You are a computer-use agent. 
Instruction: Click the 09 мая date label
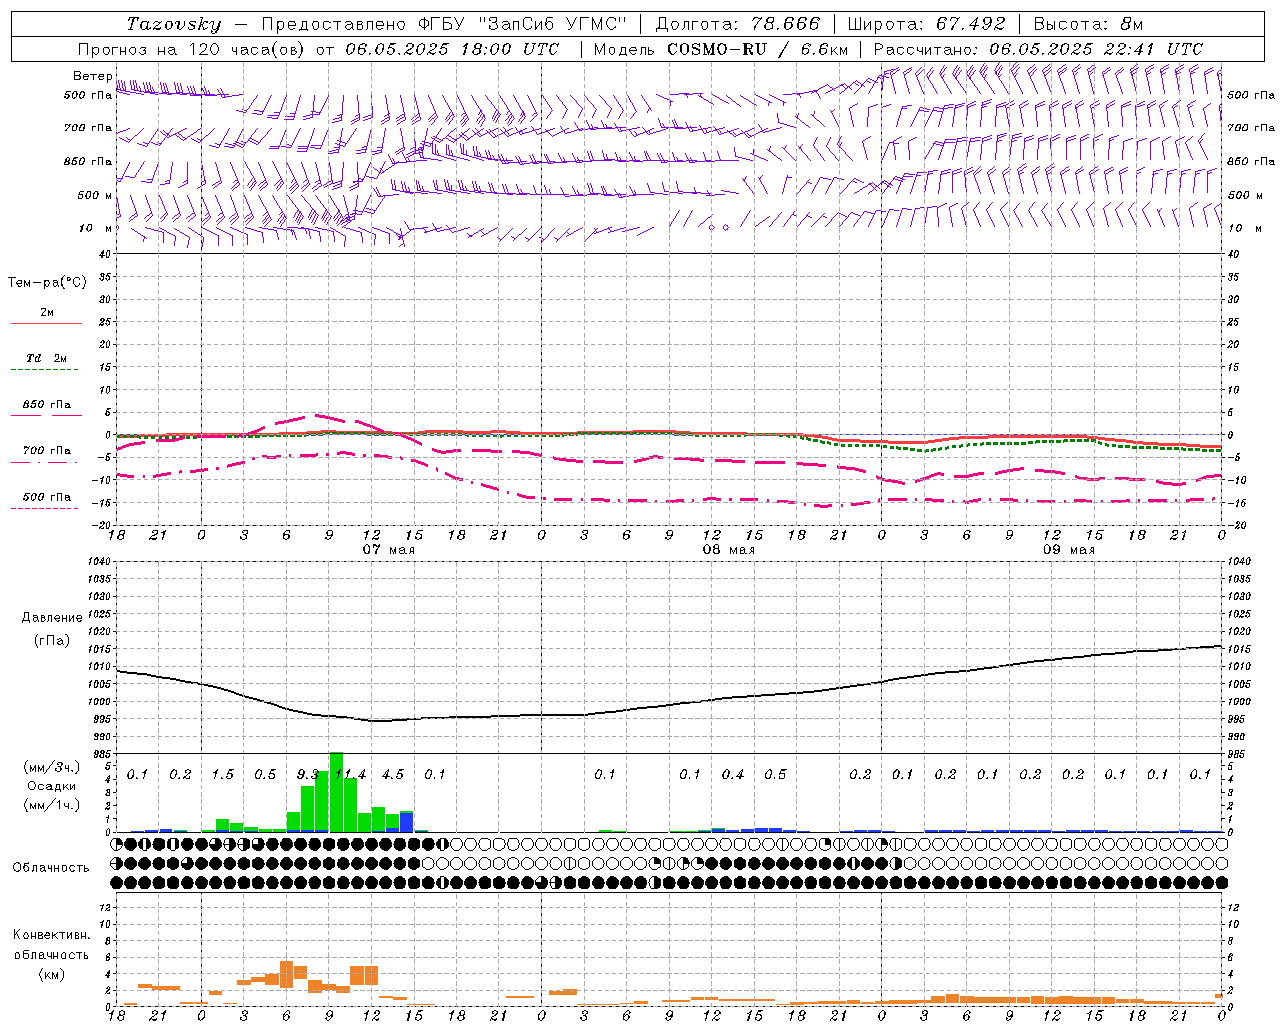click(x=1069, y=550)
